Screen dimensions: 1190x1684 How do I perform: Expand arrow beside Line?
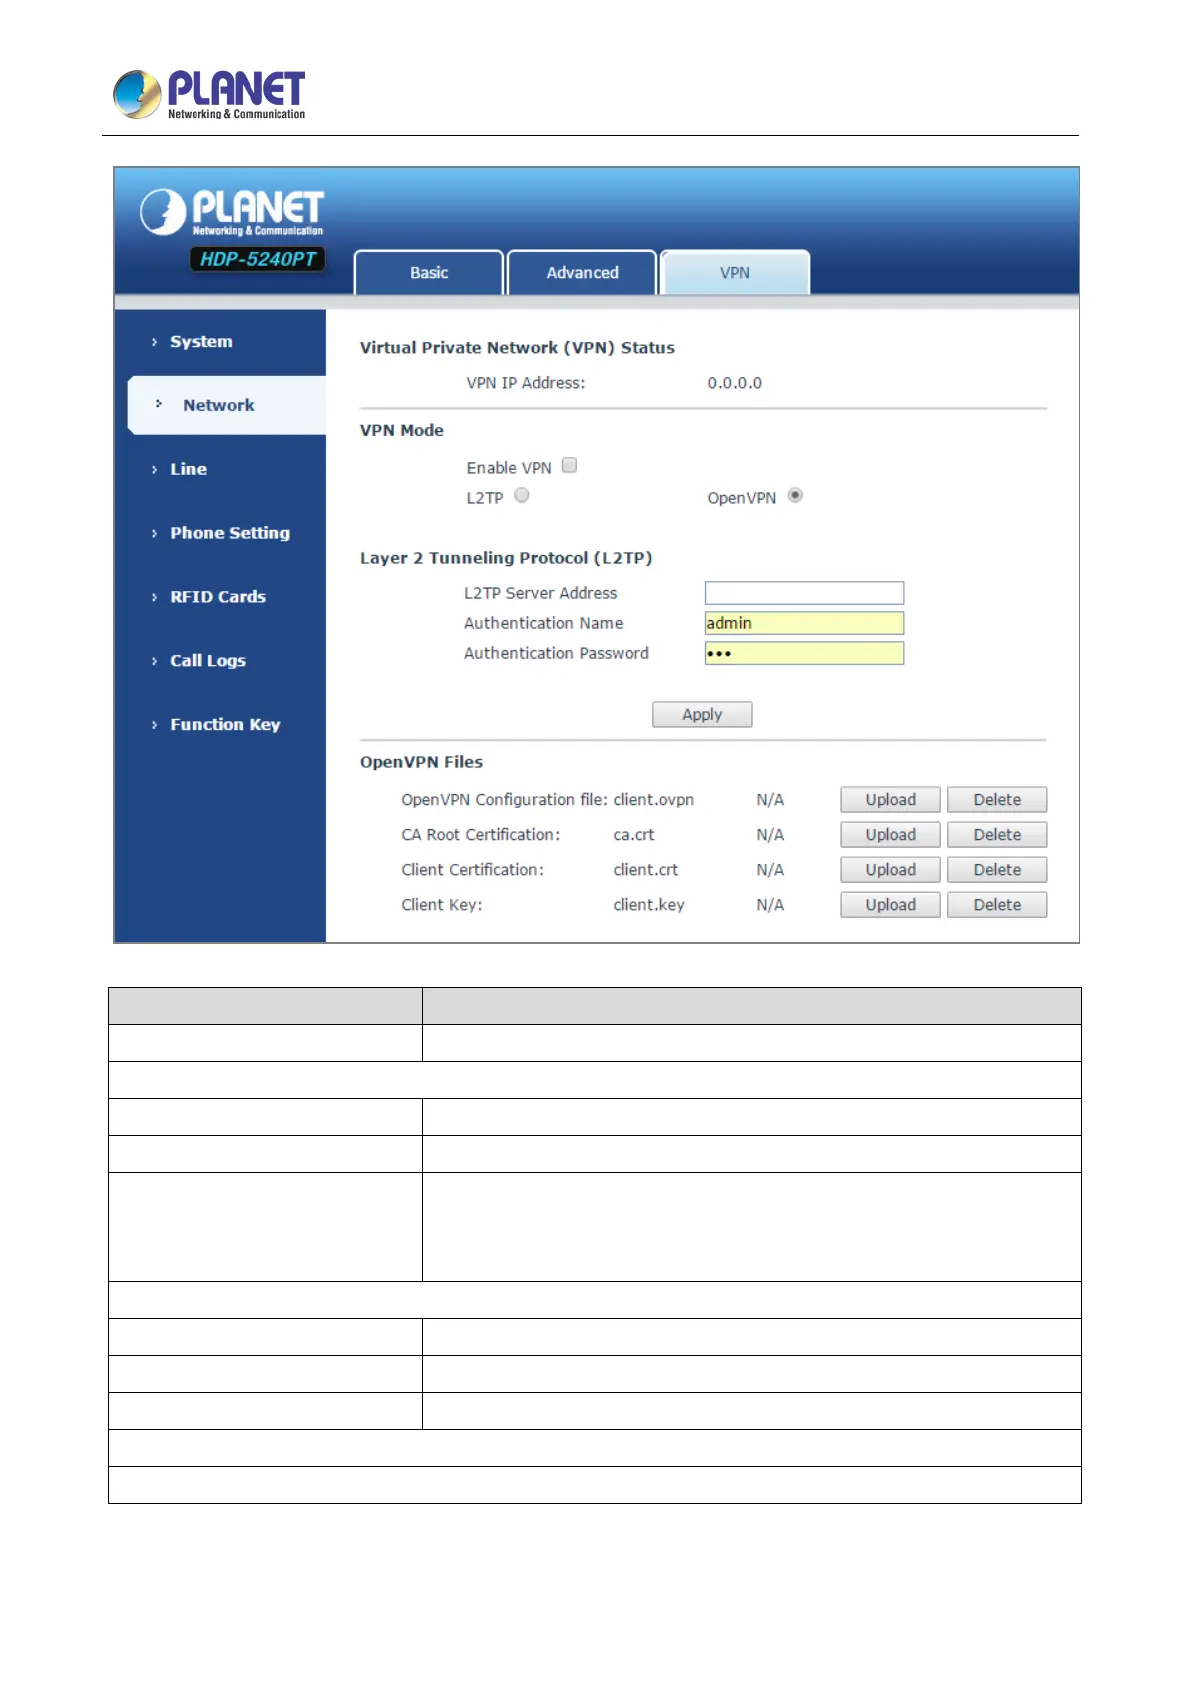point(154,469)
